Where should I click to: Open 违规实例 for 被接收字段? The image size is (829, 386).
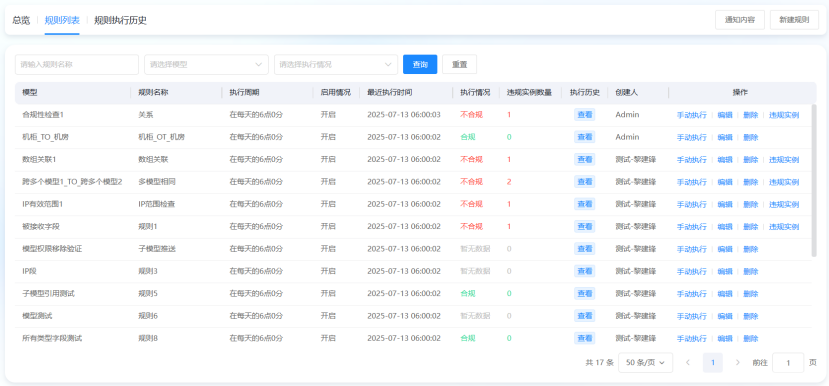coord(784,227)
